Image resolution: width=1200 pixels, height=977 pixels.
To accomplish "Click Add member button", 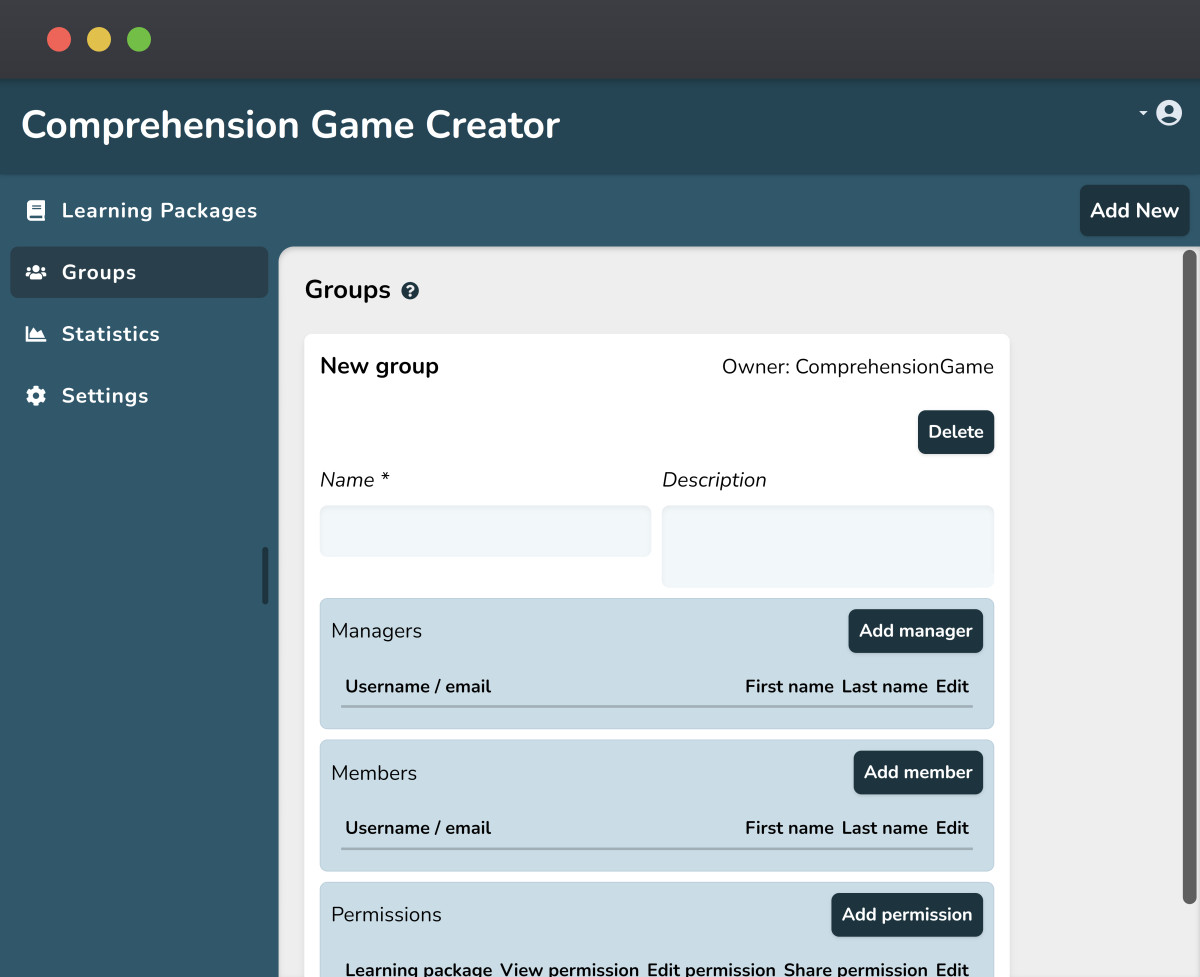I will pyautogui.click(x=918, y=773).
